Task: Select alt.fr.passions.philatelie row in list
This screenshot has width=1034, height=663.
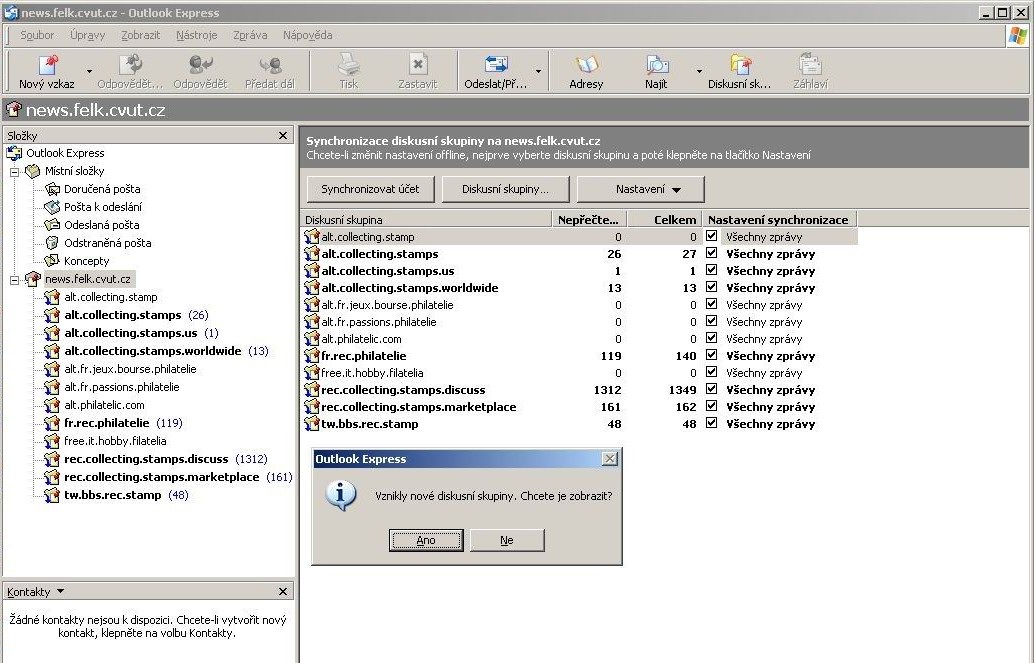Action: [x=580, y=322]
